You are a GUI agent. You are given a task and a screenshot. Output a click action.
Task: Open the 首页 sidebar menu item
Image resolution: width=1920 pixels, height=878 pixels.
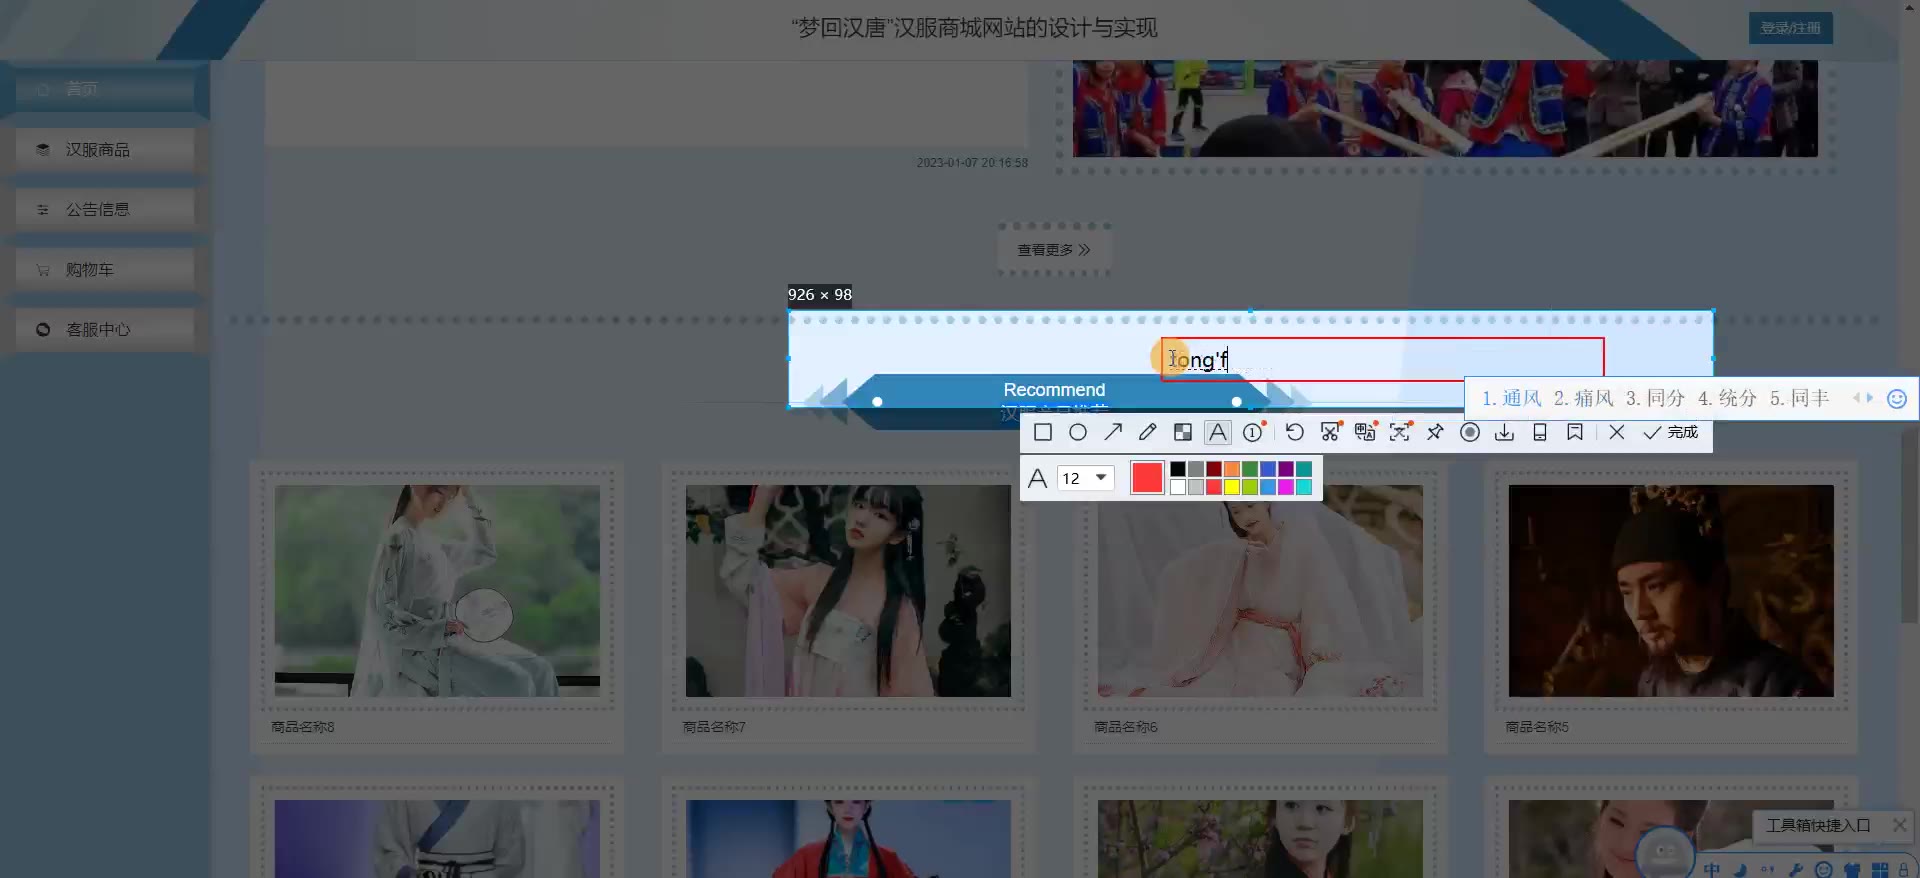pos(105,89)
